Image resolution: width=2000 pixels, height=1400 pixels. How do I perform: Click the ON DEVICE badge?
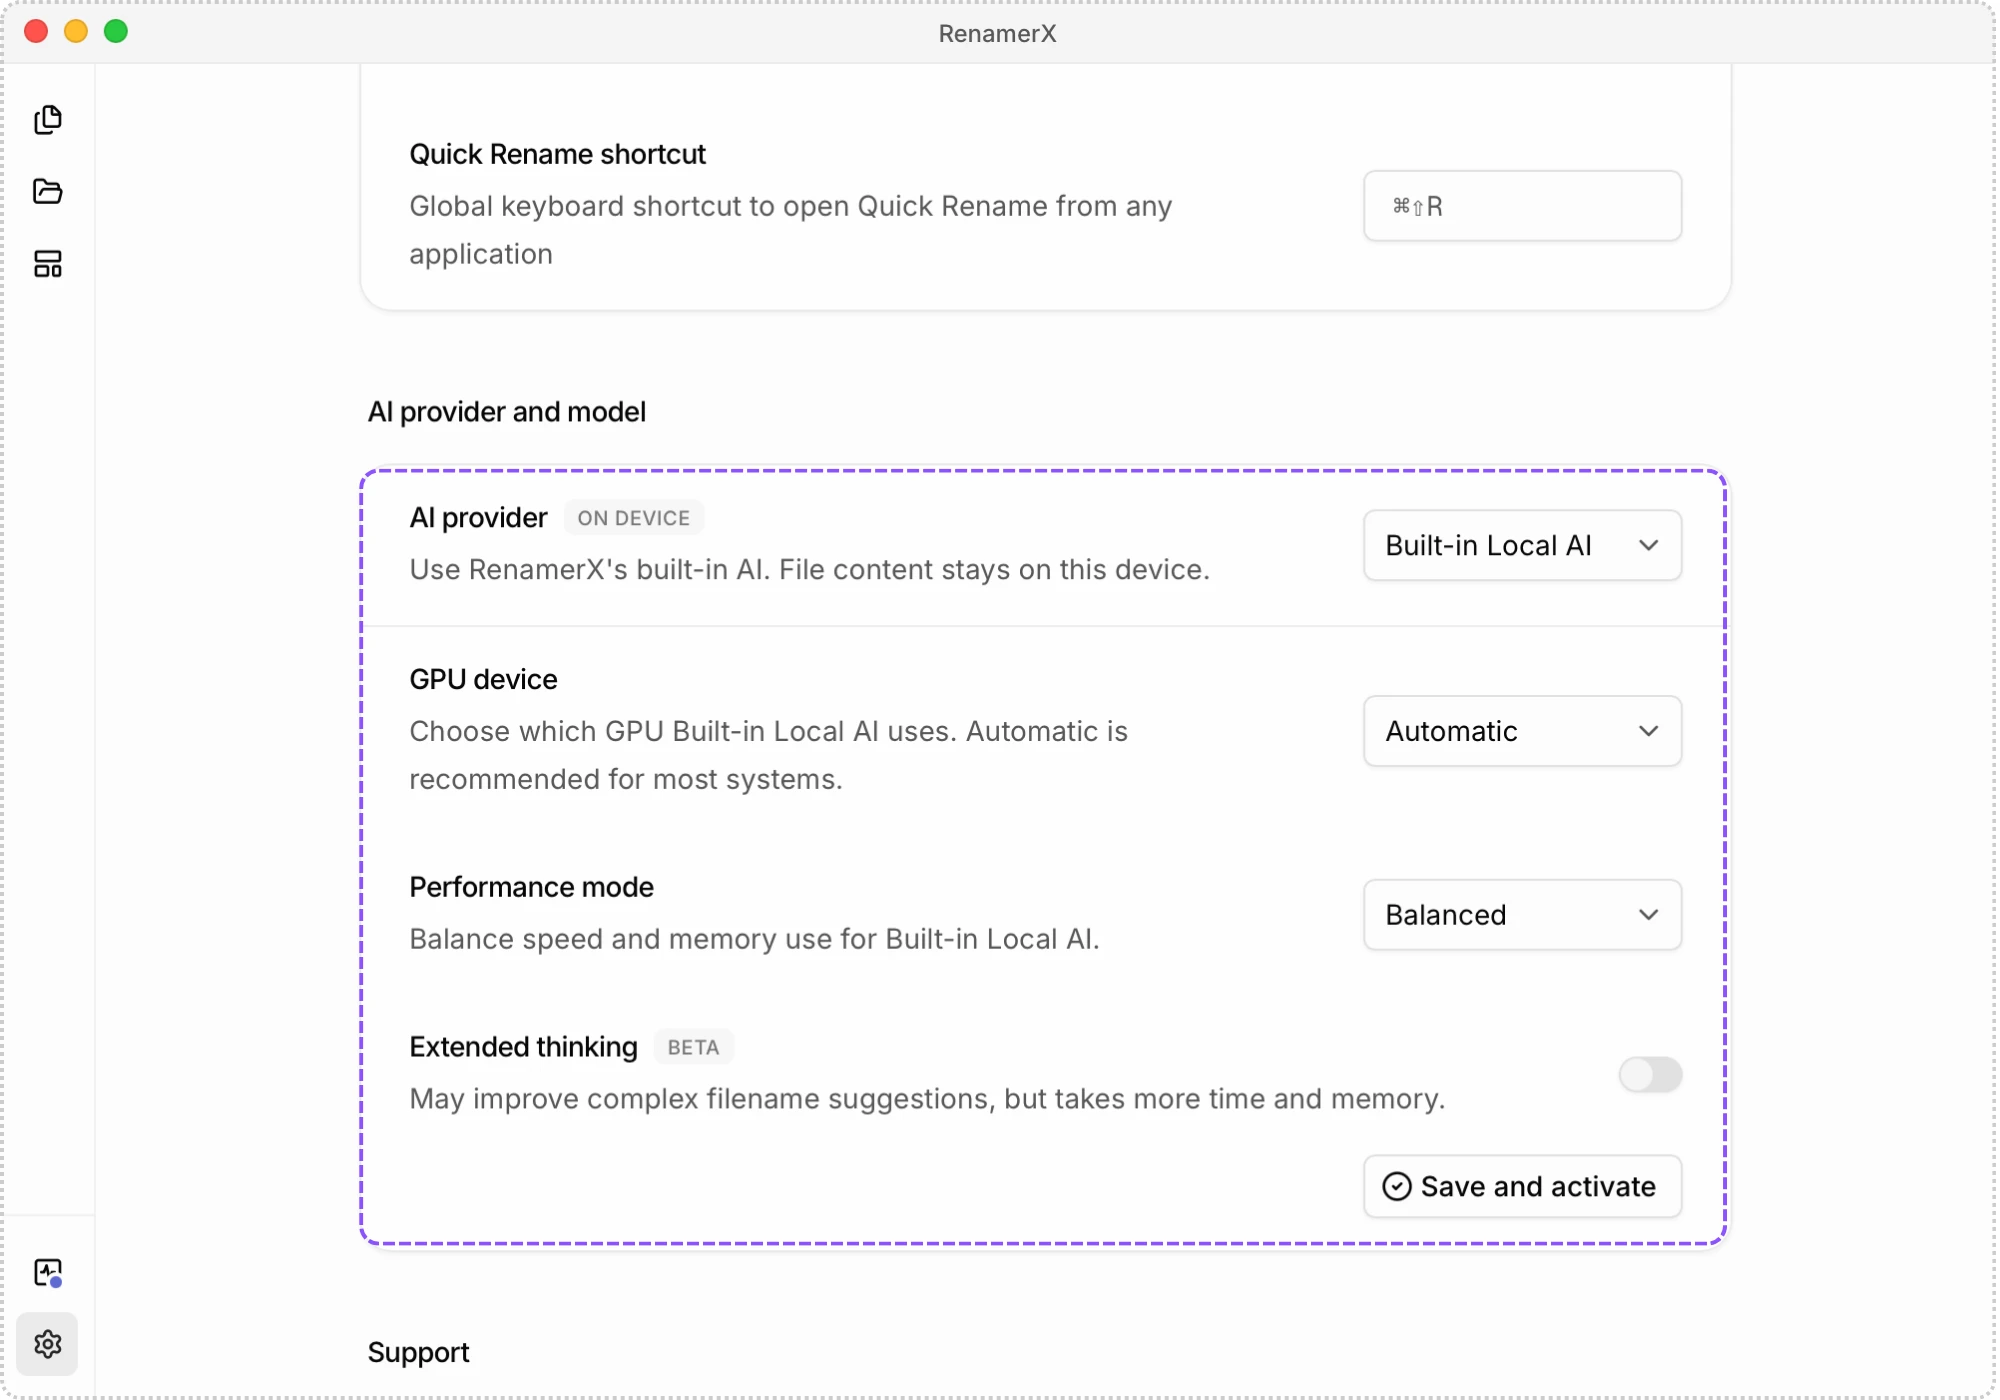[634, 518]
